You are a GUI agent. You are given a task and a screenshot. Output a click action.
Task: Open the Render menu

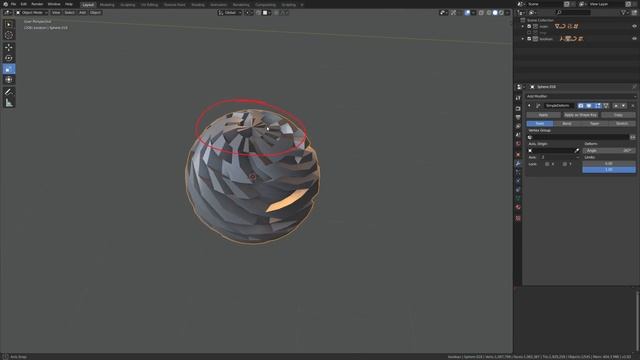(37, 4)
